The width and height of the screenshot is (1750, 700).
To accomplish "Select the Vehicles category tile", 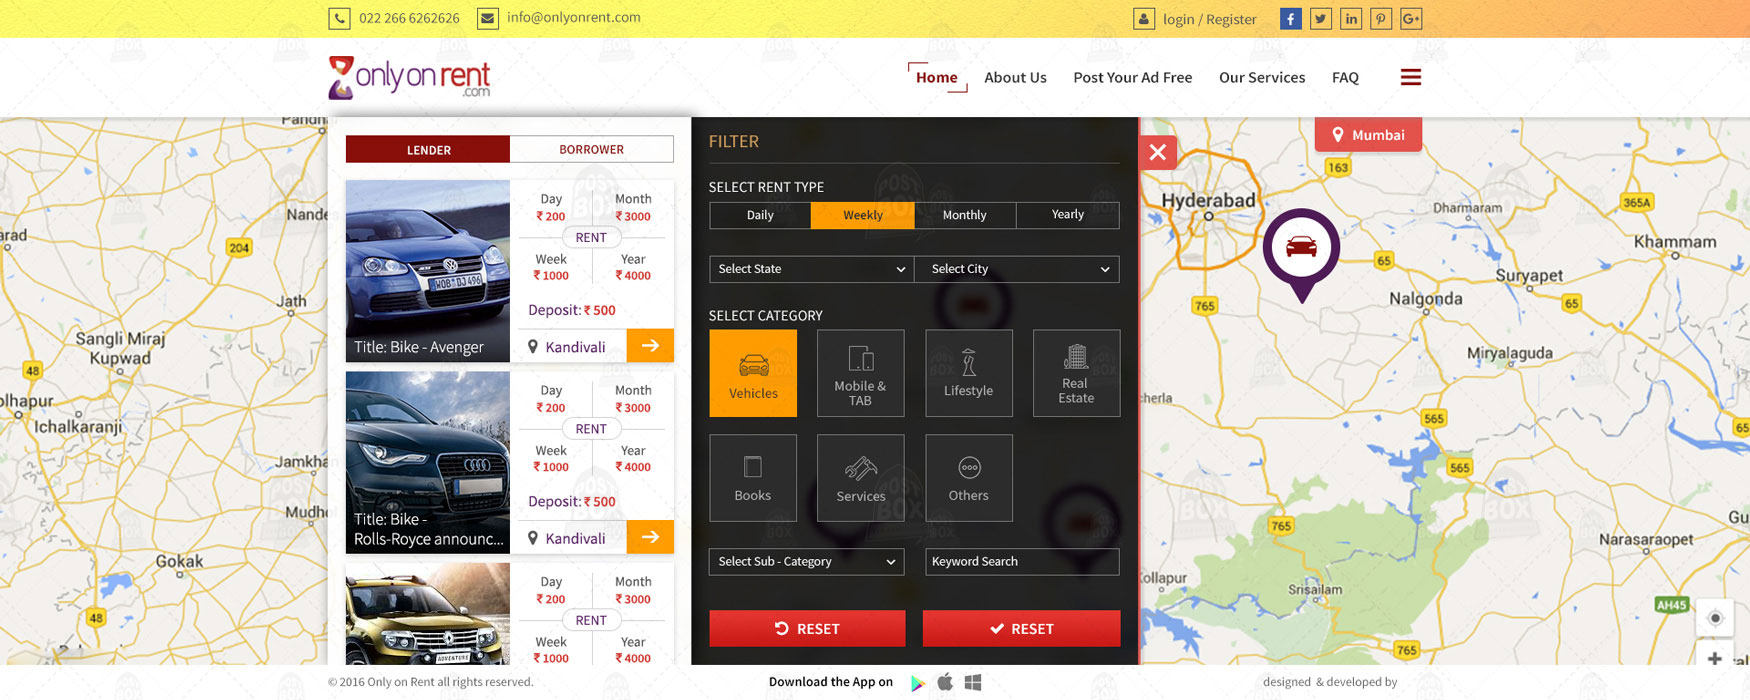I will (x=753, y=373).
